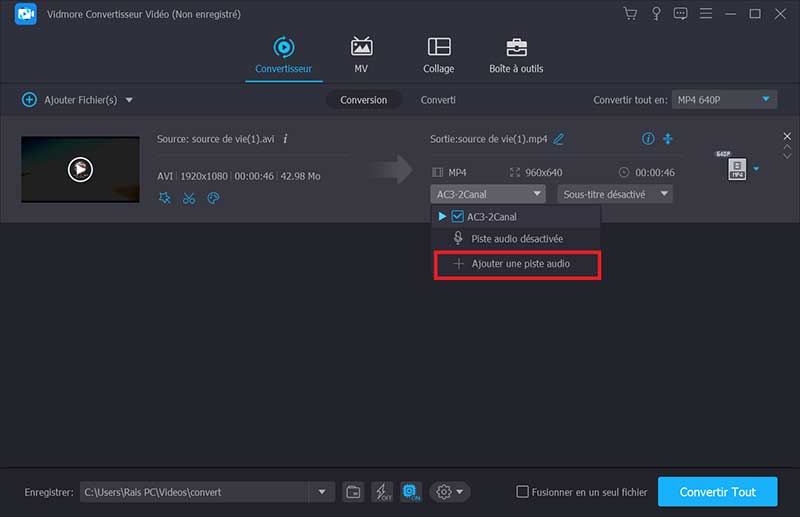This screenshot has height=517, width=800.
Task: Click the Convertir Tout button
Action: [x=717, y=492]
